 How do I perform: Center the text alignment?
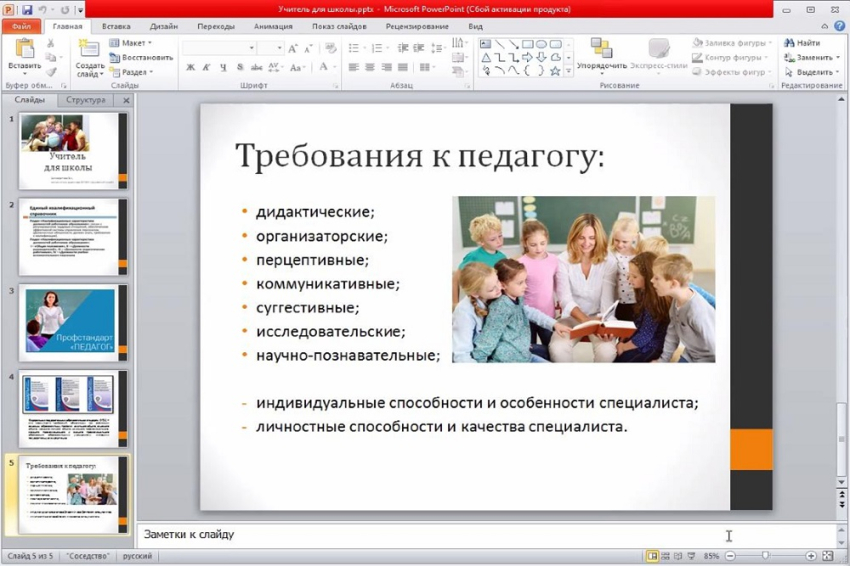click(370, 67)
